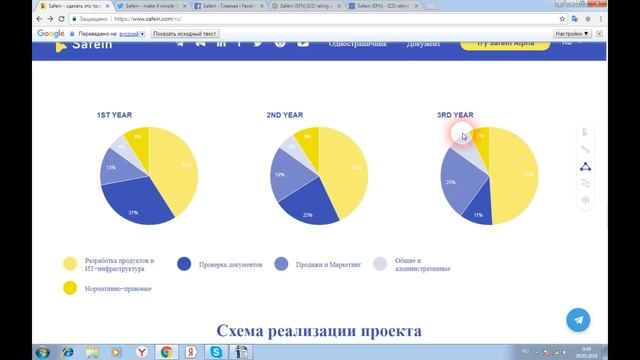The image size is (640, 360).
Task: Click the medium blue 'Продажи и Маркетинг' legend swatch
Action: pos(281,264)
